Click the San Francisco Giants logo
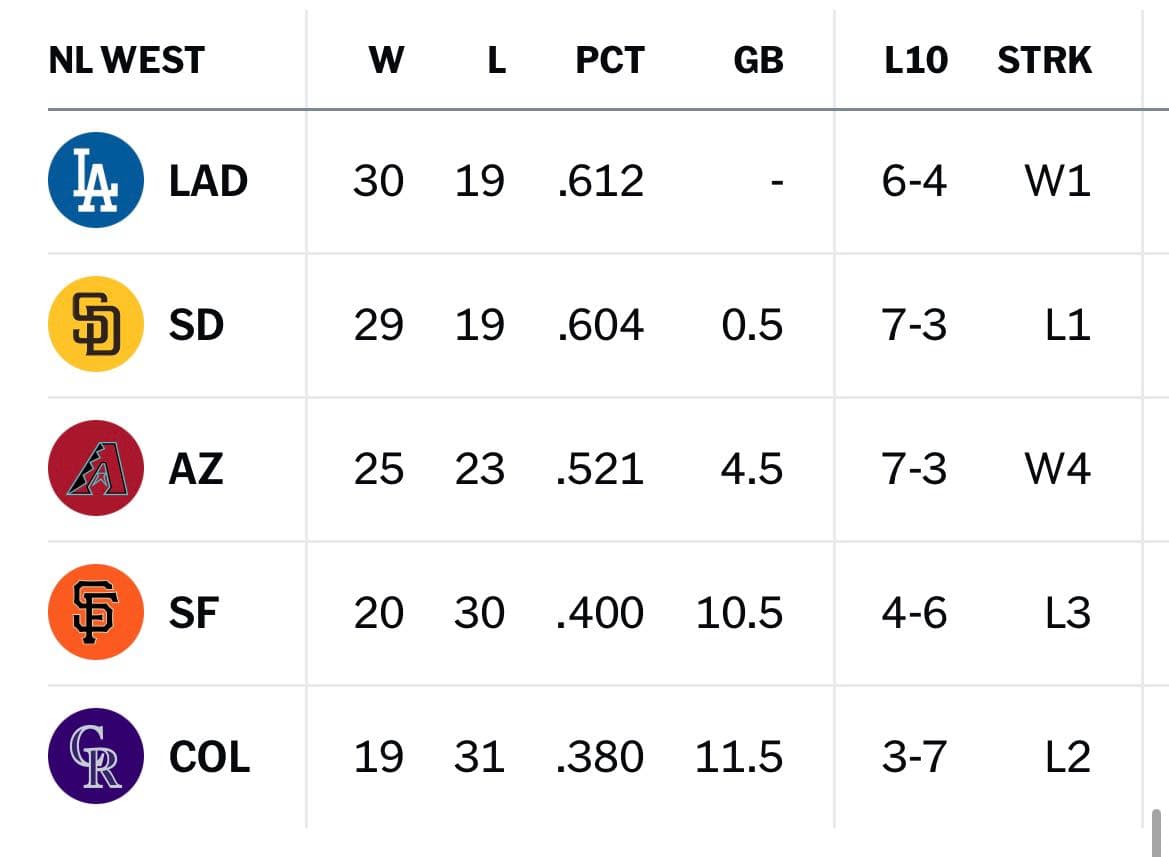The height and width of the screenshot is (857, 1169). click(x=95, y=612)
